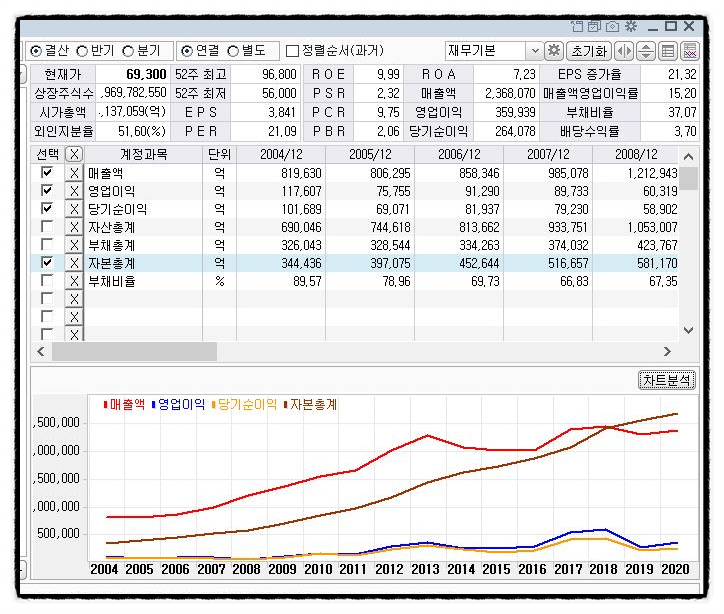This screenshot has width=724, height=614.
Task: Remove 영업이익 row with its X button
Action: (x=74, y=191)
